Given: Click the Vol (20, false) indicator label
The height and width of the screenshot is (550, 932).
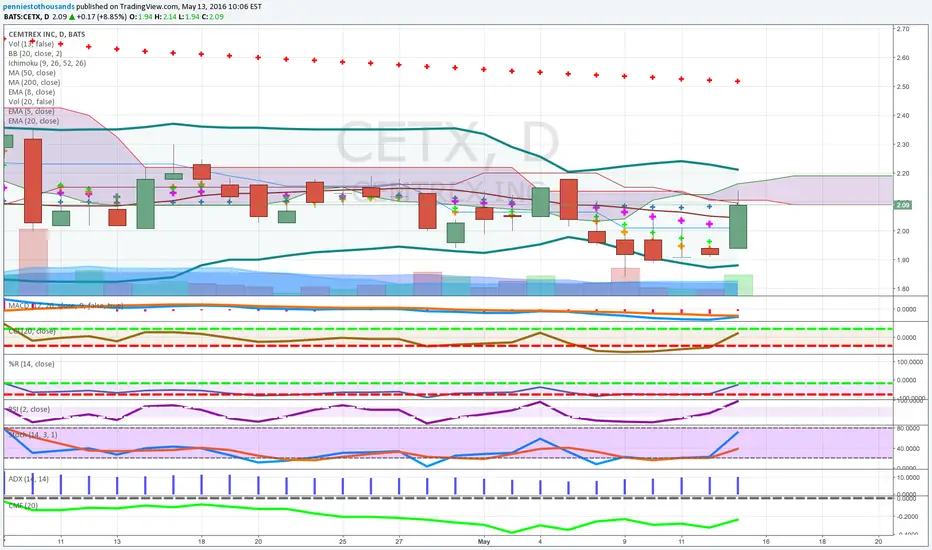Looking at the screenshot, I should [x=31, y=102].
